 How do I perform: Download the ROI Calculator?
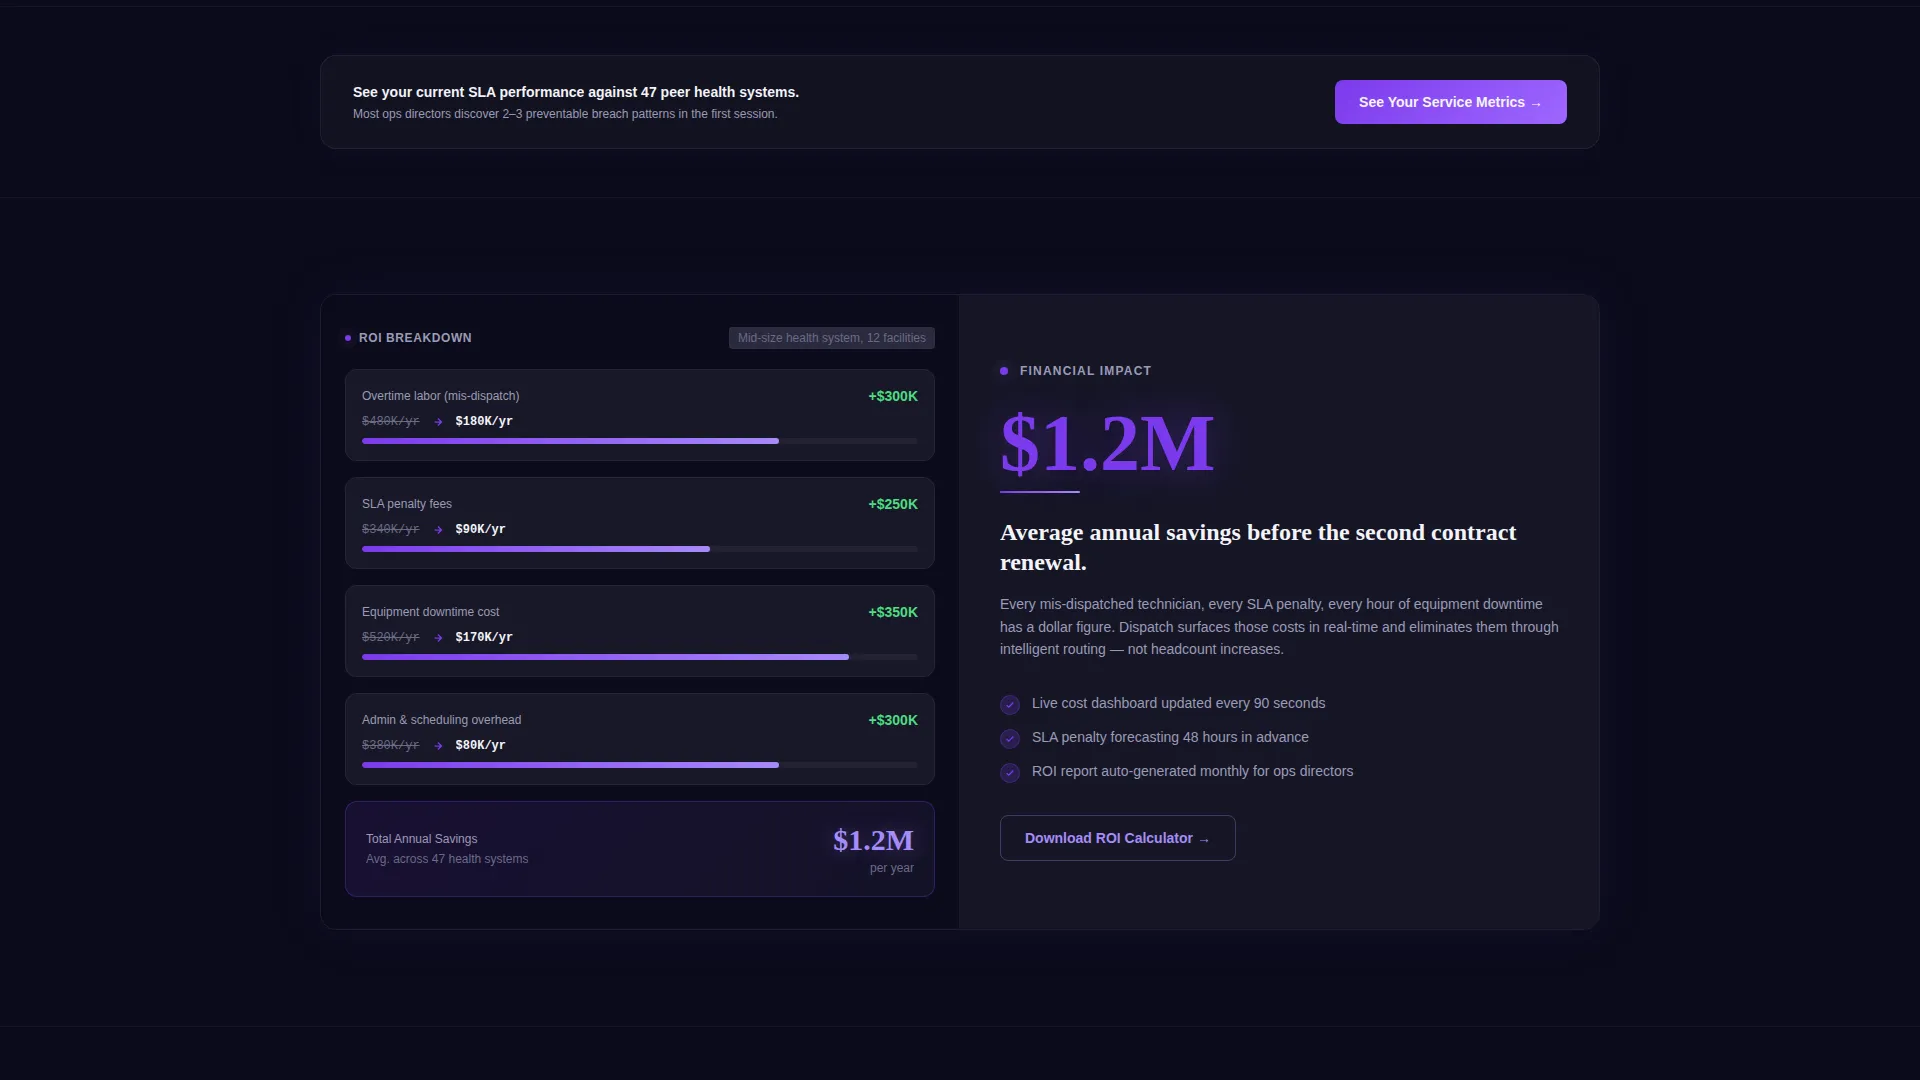1117,838
